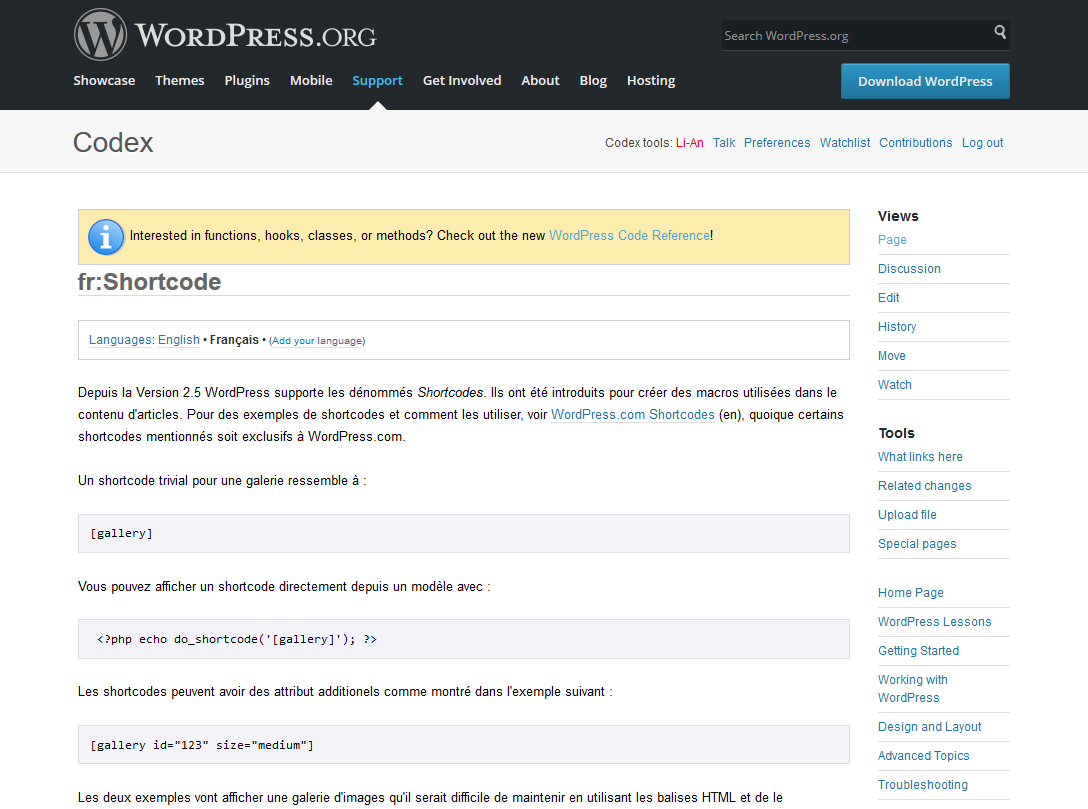Open the Li-An user page link
The height and width of the screenshot is (809, 1088).
pos(690,143)
